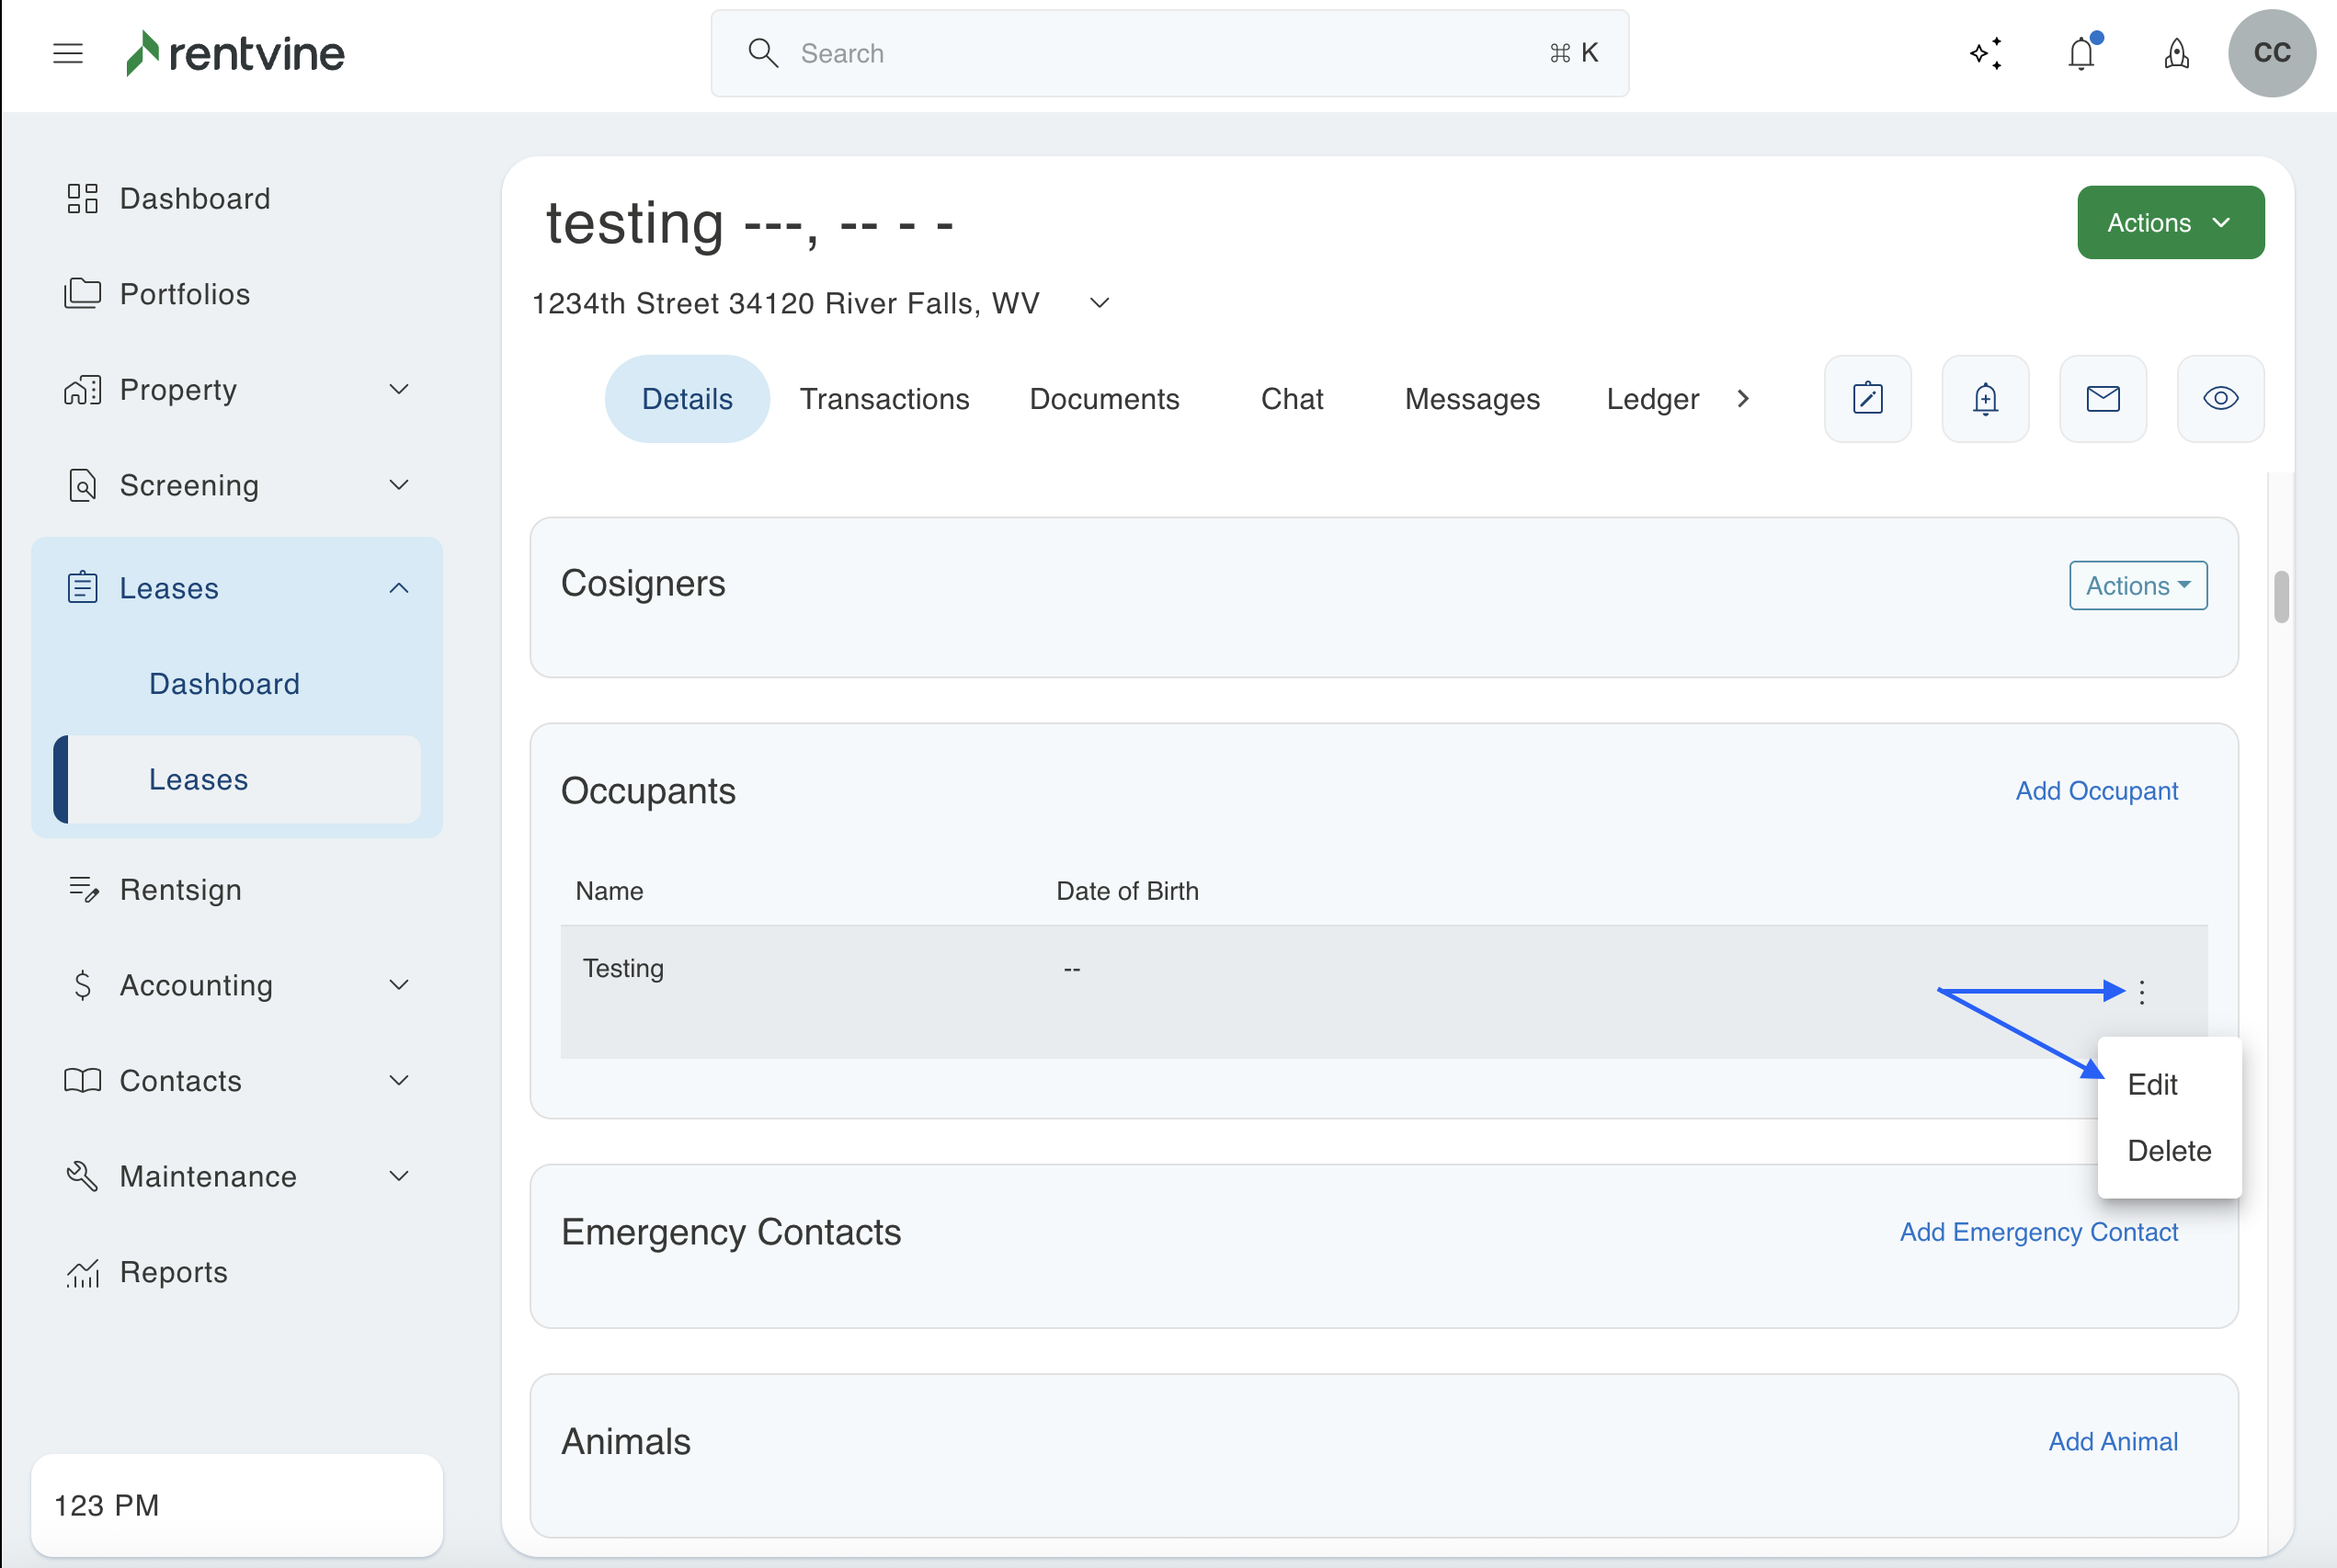The image size is (2337, 1568).
Task: Open the notifications bell icon
Action: pyautogui.click(x=2081, y=53)
